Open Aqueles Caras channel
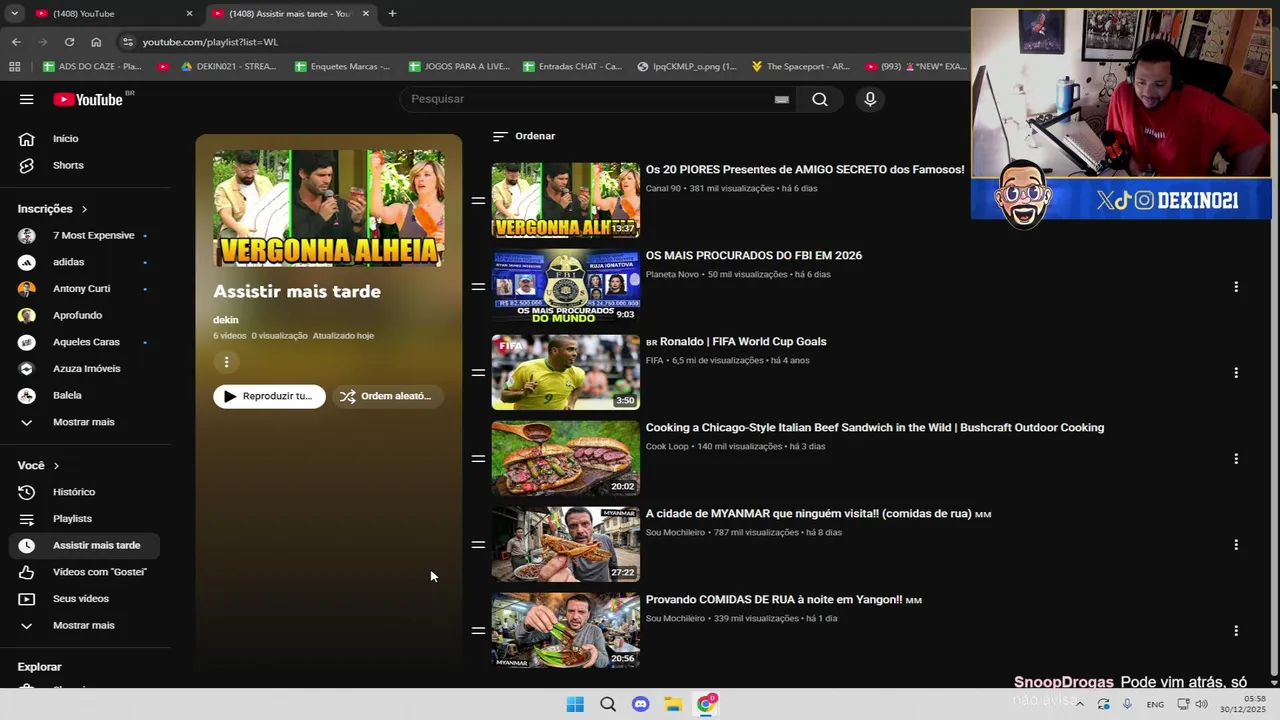1280x720 pixels. 87,342
